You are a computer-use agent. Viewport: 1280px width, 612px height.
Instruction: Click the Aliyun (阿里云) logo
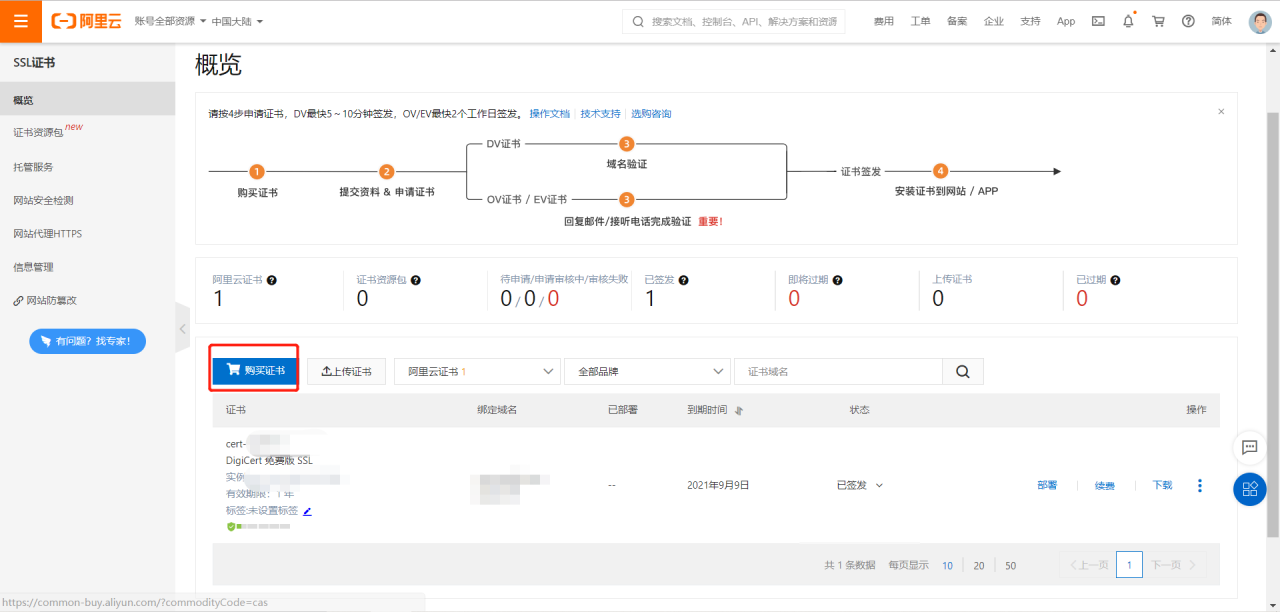click(85, 20)
